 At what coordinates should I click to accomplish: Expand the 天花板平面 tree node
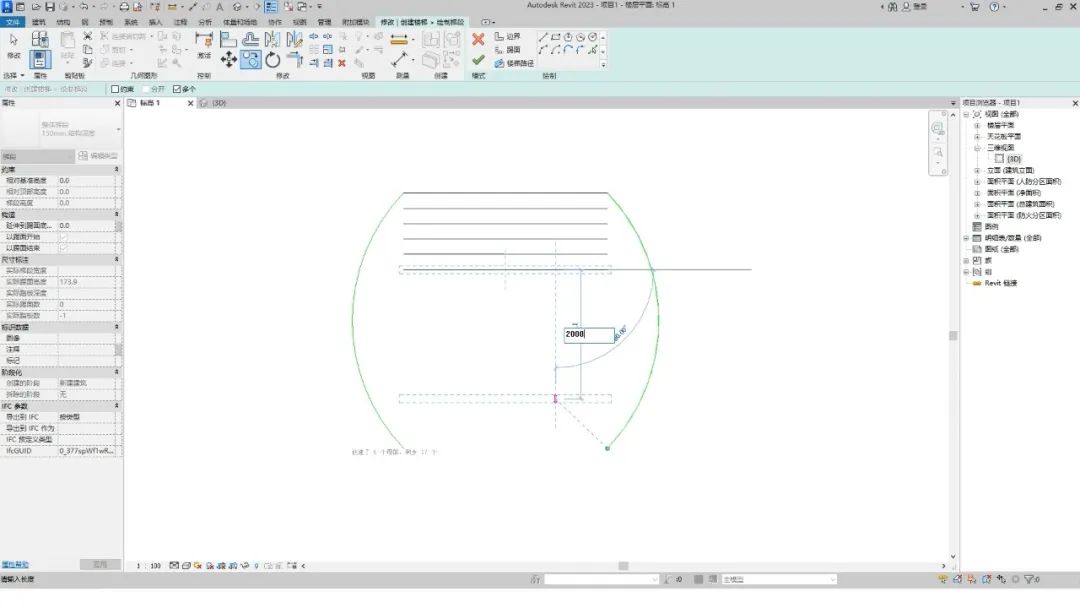click(977, 136)
